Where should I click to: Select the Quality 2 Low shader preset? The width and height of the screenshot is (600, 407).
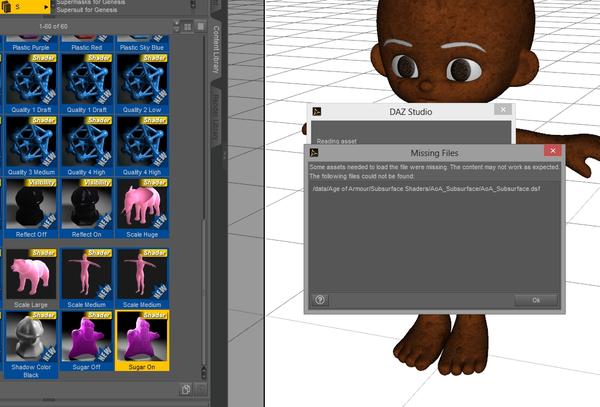[142, 84]
